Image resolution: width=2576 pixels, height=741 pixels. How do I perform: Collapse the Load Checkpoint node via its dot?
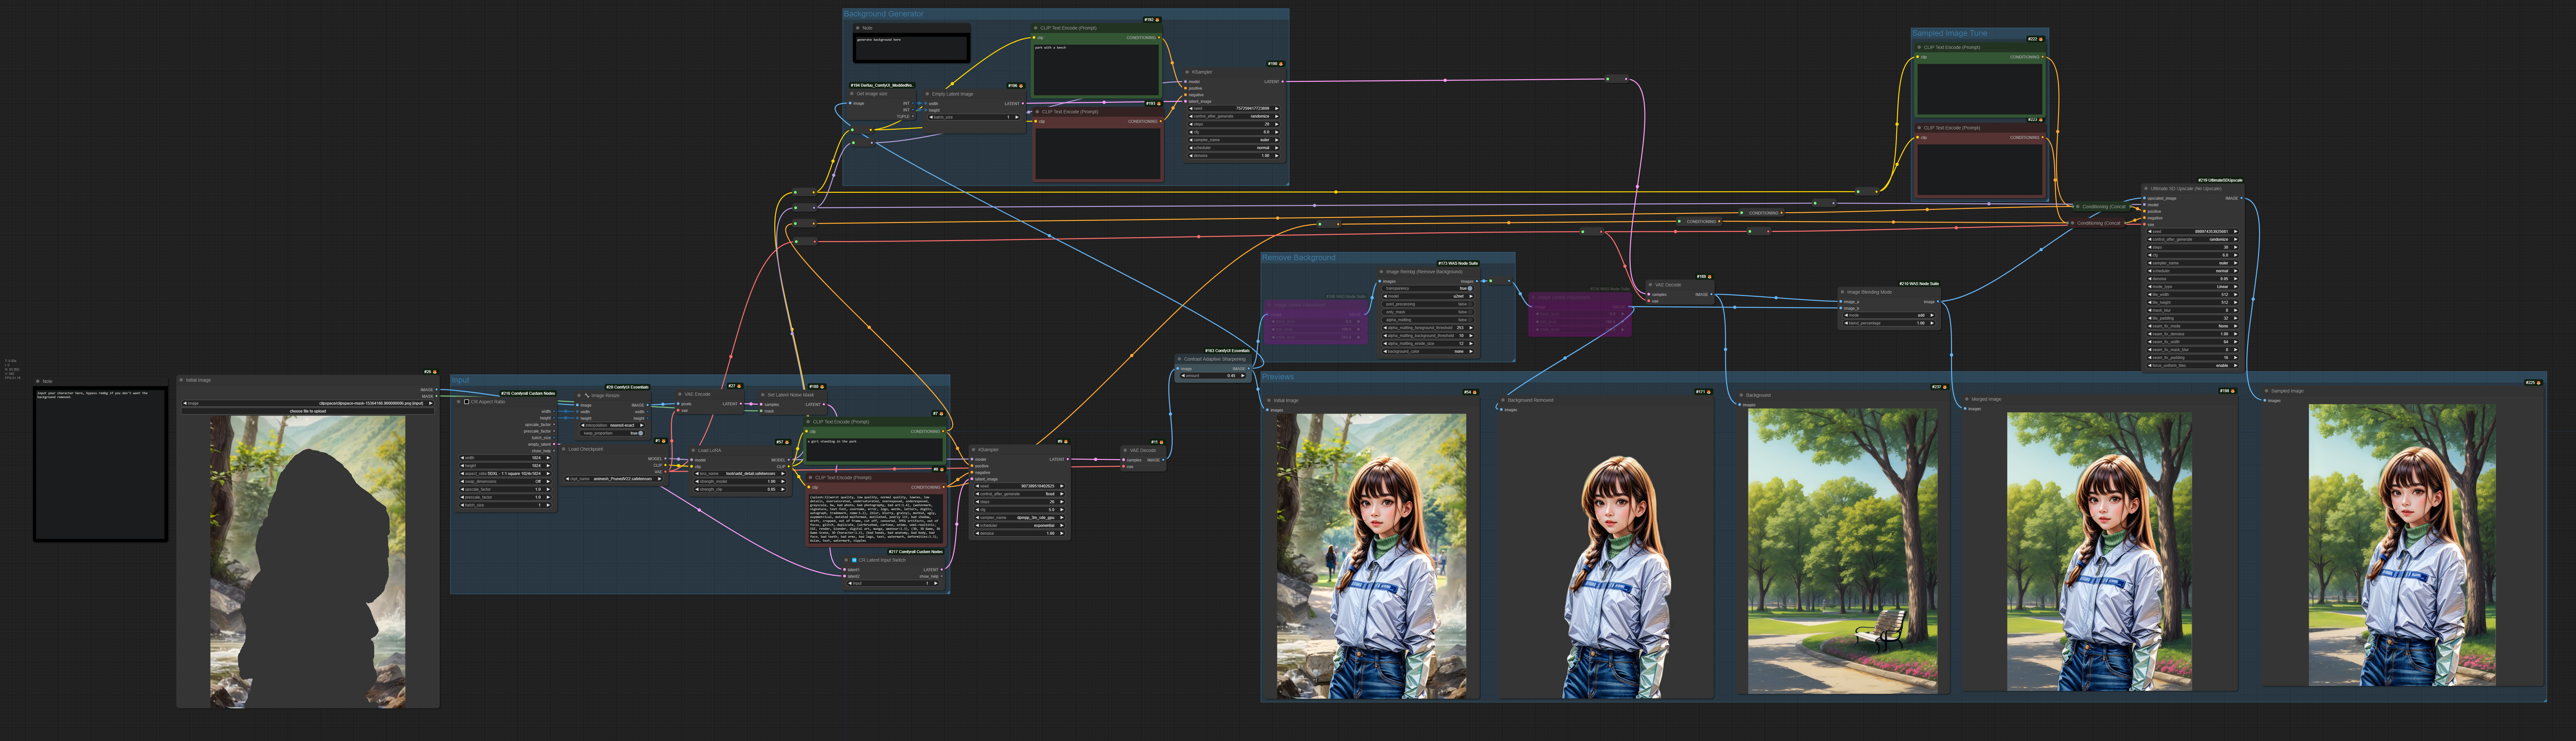click(x=564, y=449)
